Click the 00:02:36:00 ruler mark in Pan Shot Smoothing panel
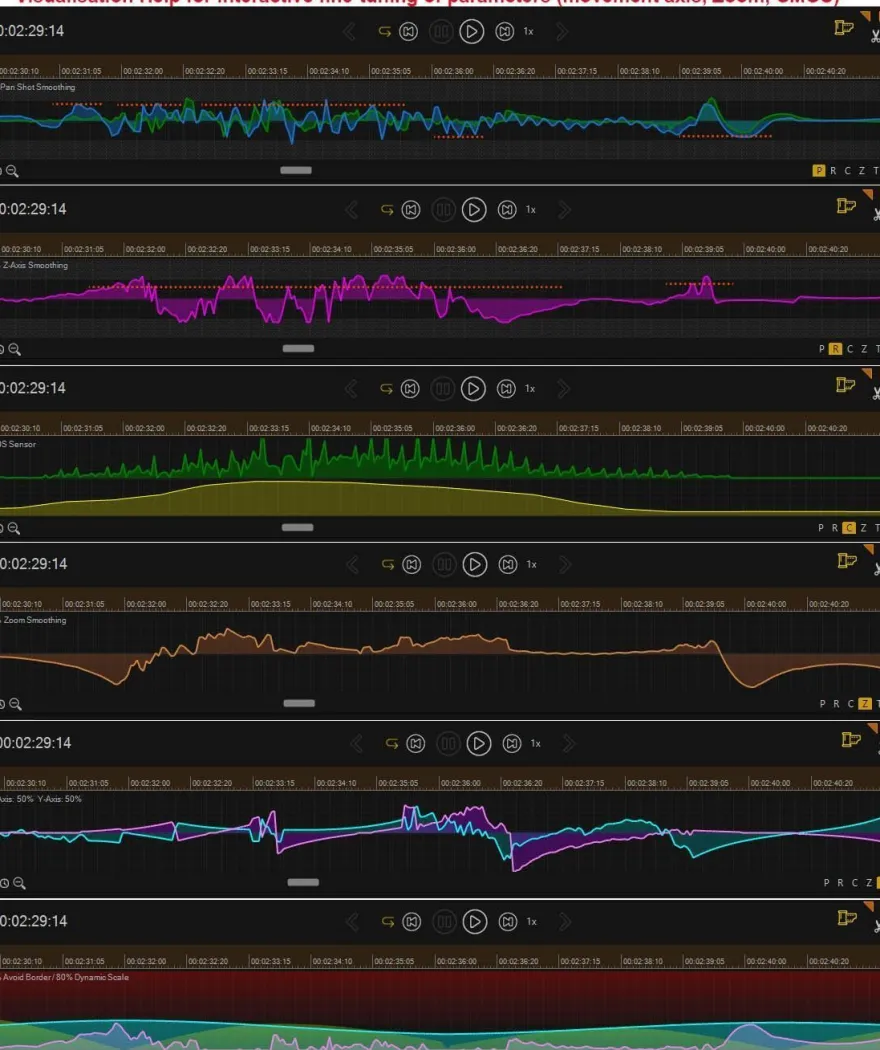880x1050 pixels. tap(453, 71)
